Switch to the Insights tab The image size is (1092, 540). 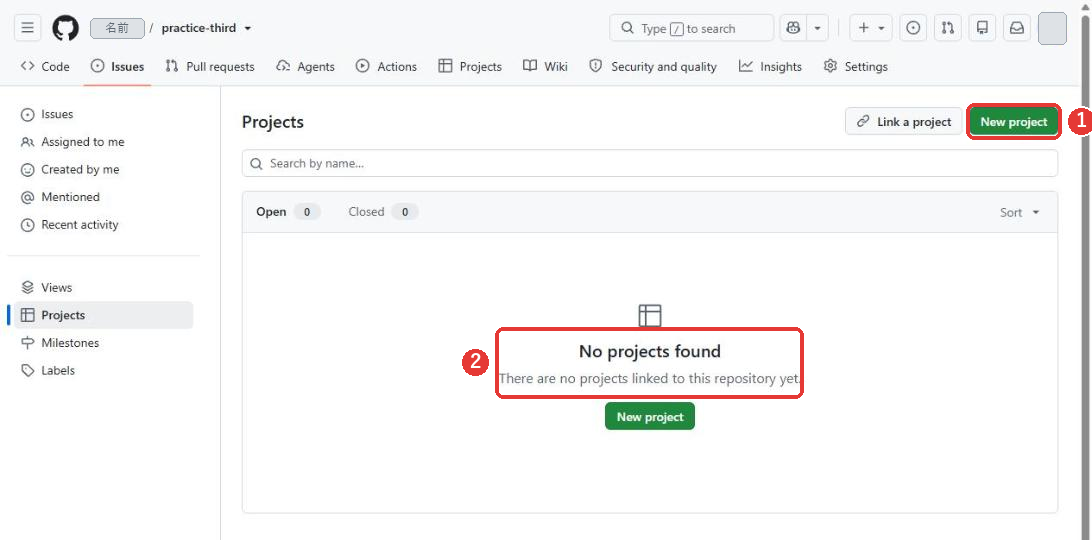coord(770,67)
